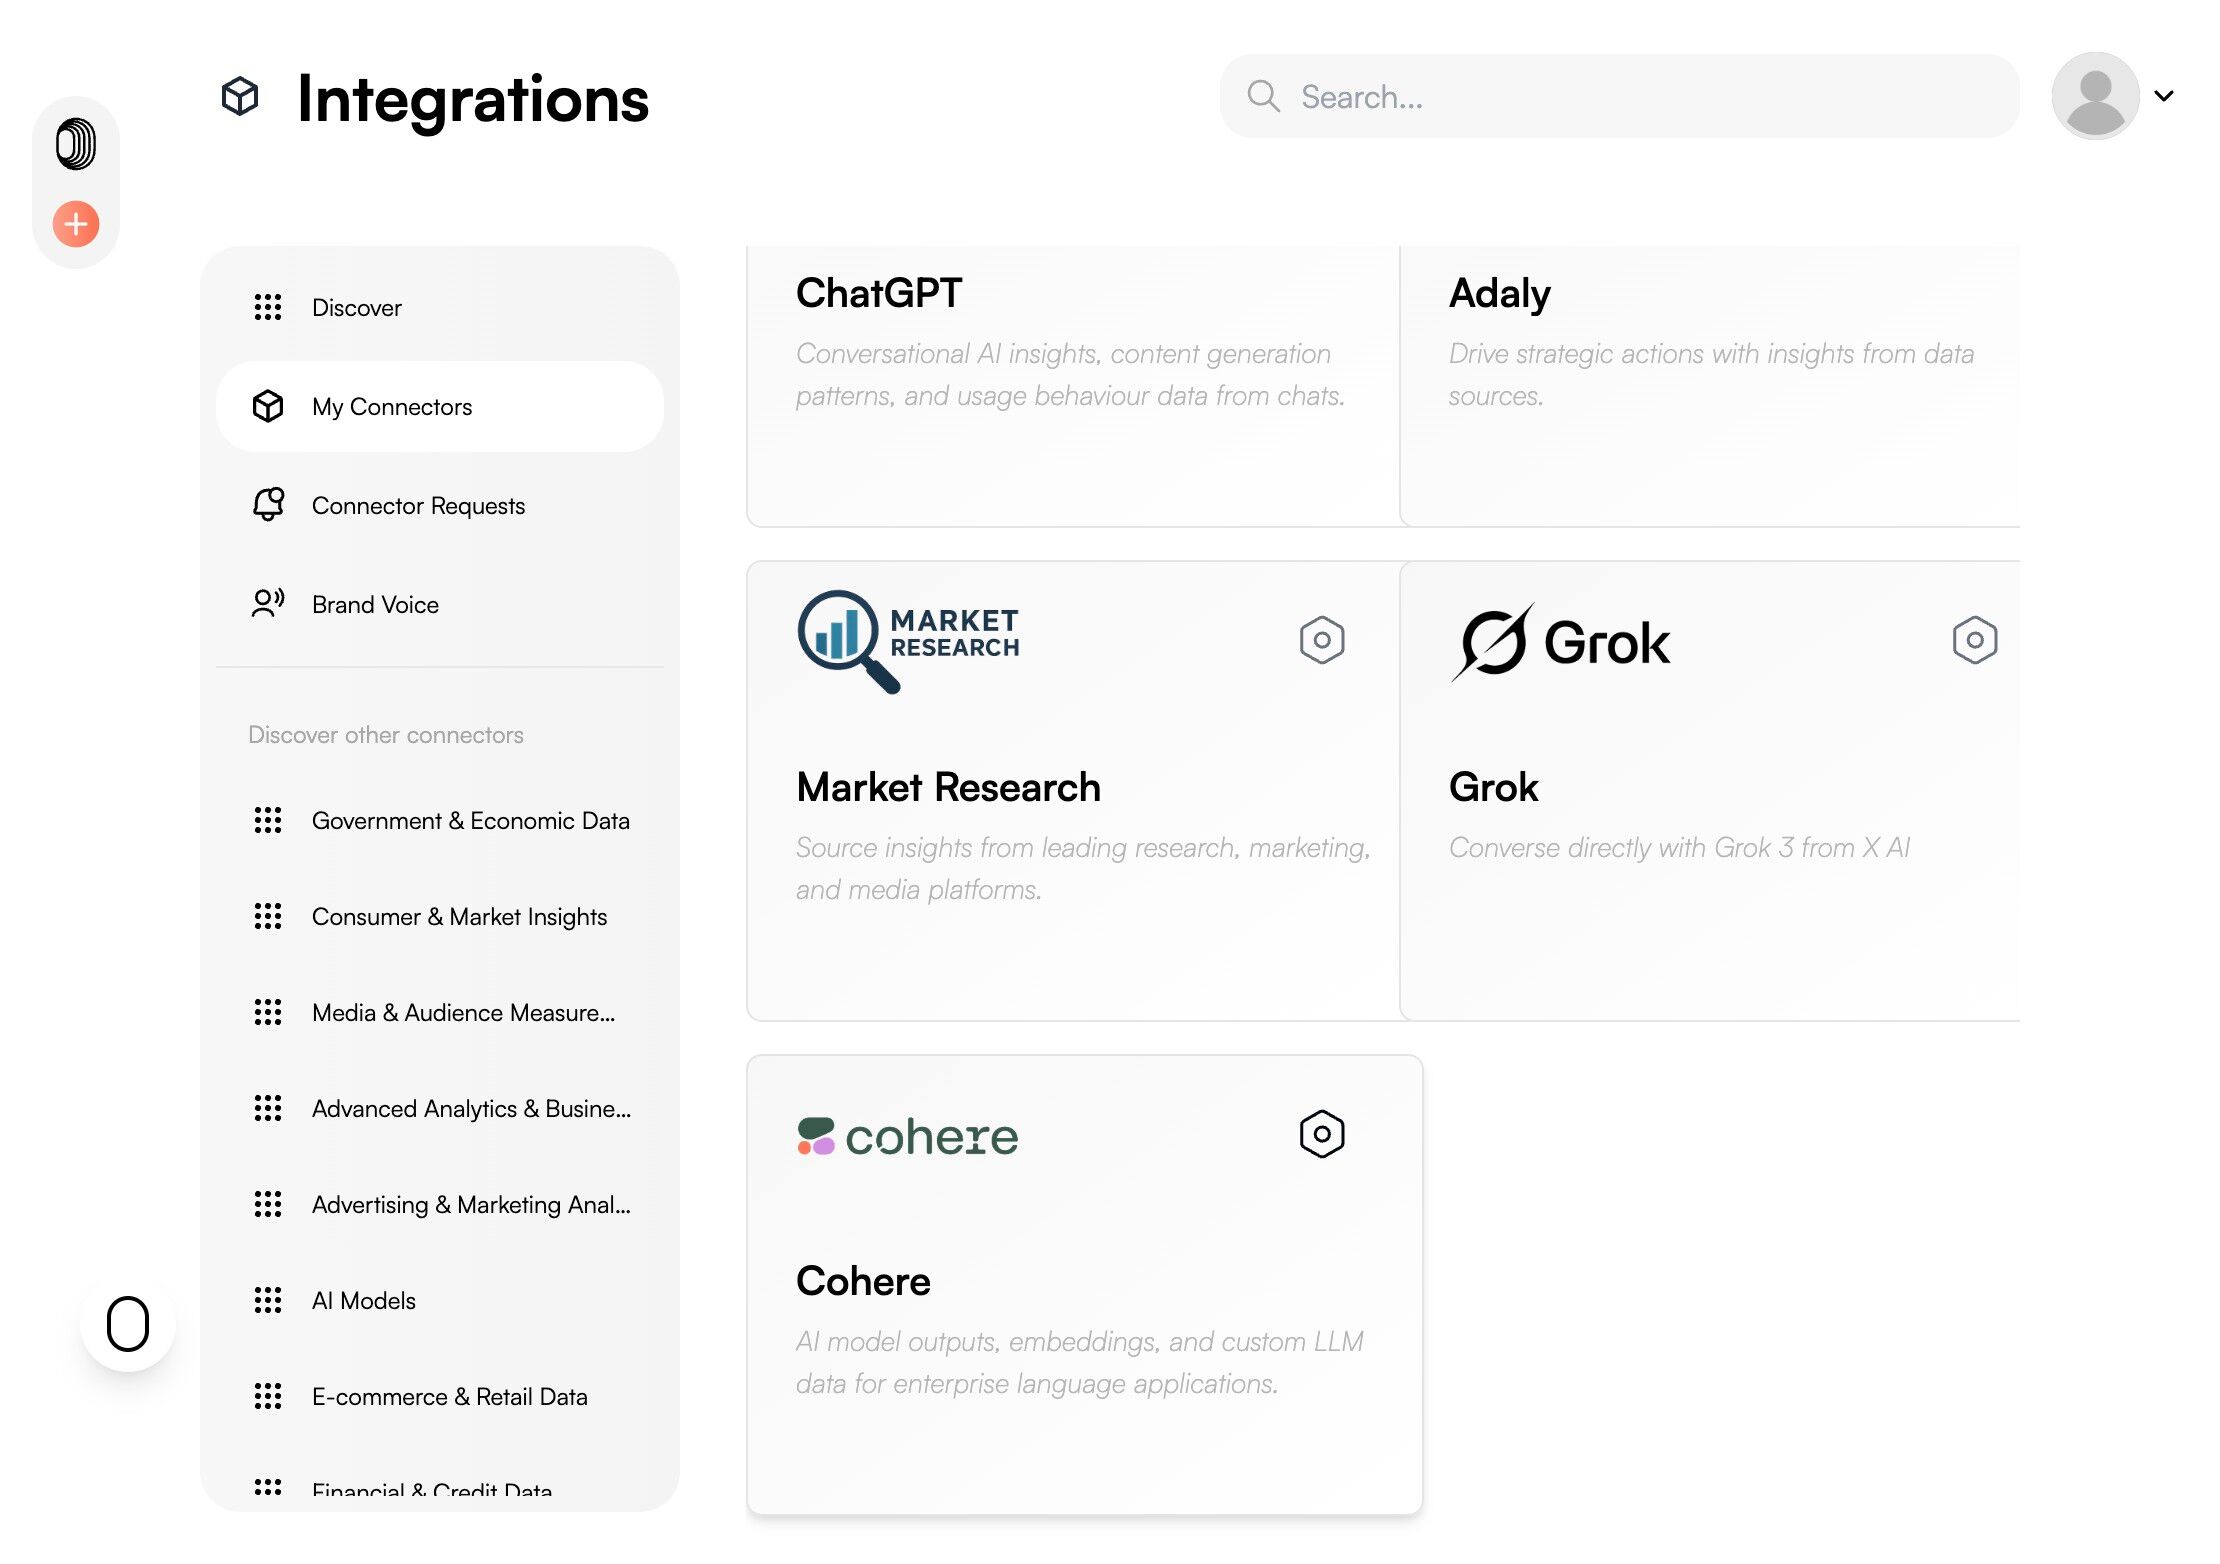Open the Adaly connector card
The width and height of the screenshot is (2220, 1564).
pyautogui.click(x=1710, y=385)
